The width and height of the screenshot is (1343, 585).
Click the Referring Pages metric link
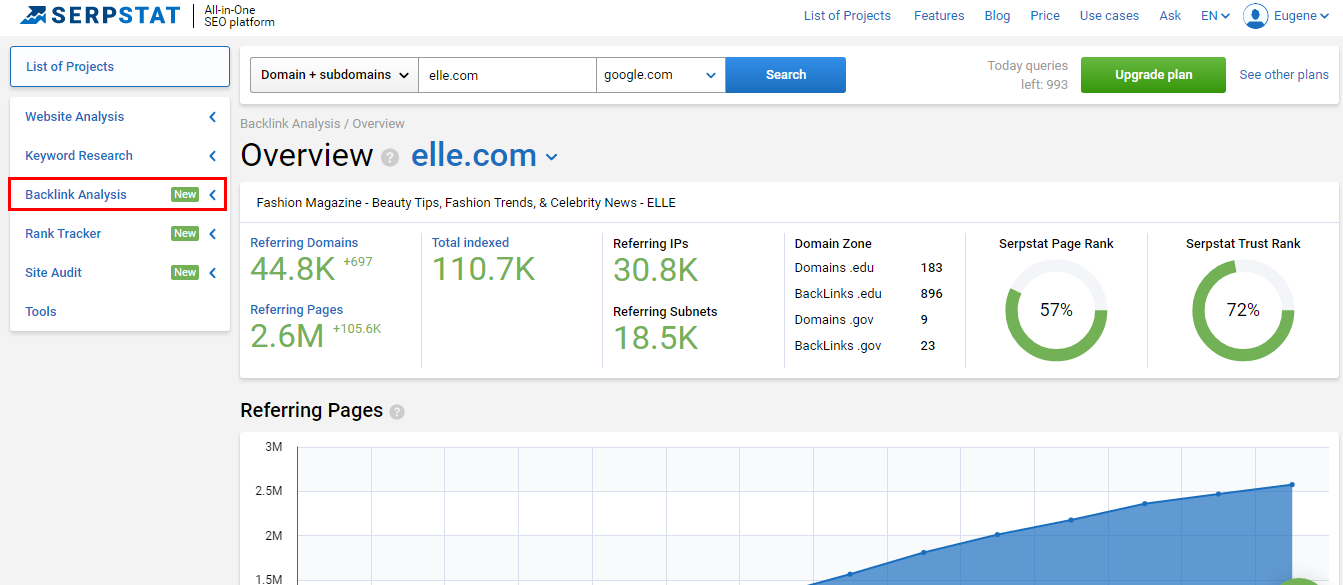coord(297,310)
